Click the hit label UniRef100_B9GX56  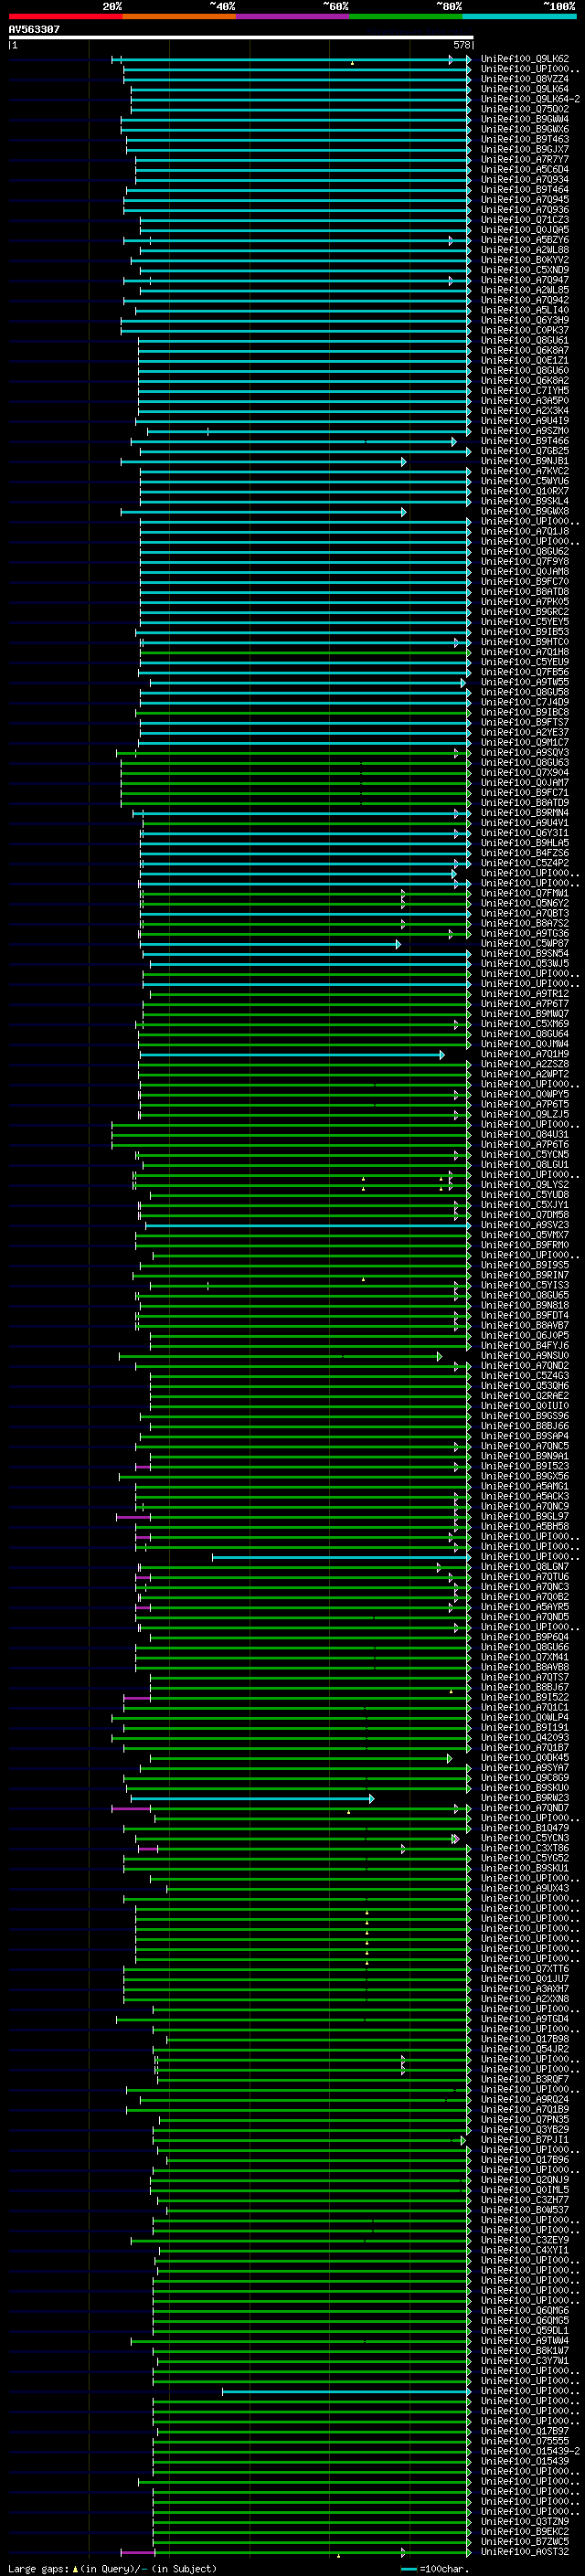tap(525, 1476)
